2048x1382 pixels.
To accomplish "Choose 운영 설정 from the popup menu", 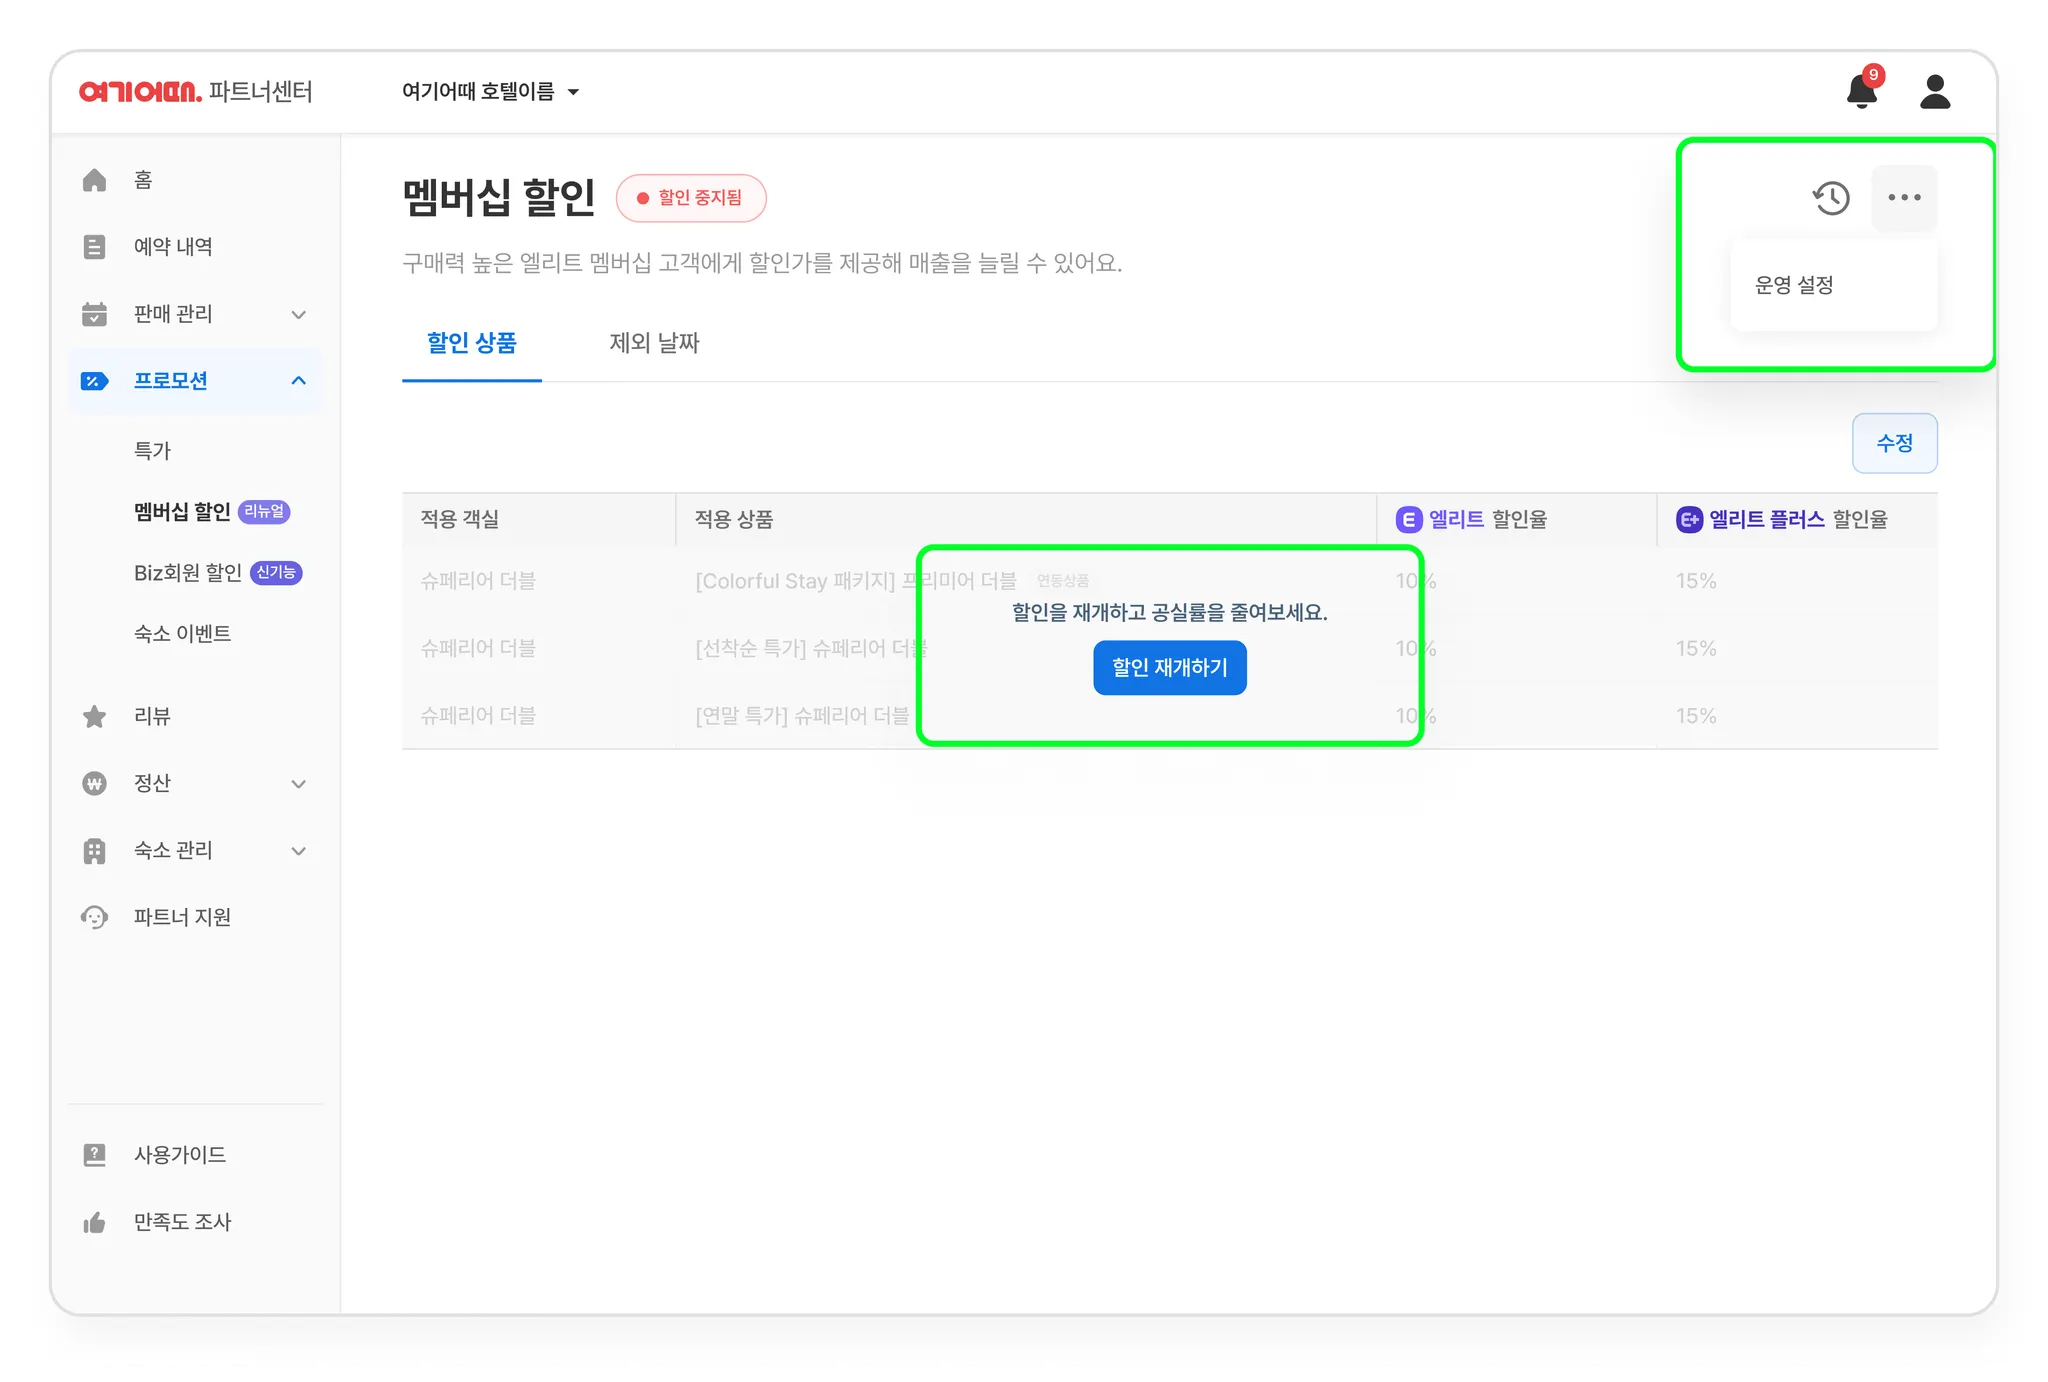I will [1795, 285].
